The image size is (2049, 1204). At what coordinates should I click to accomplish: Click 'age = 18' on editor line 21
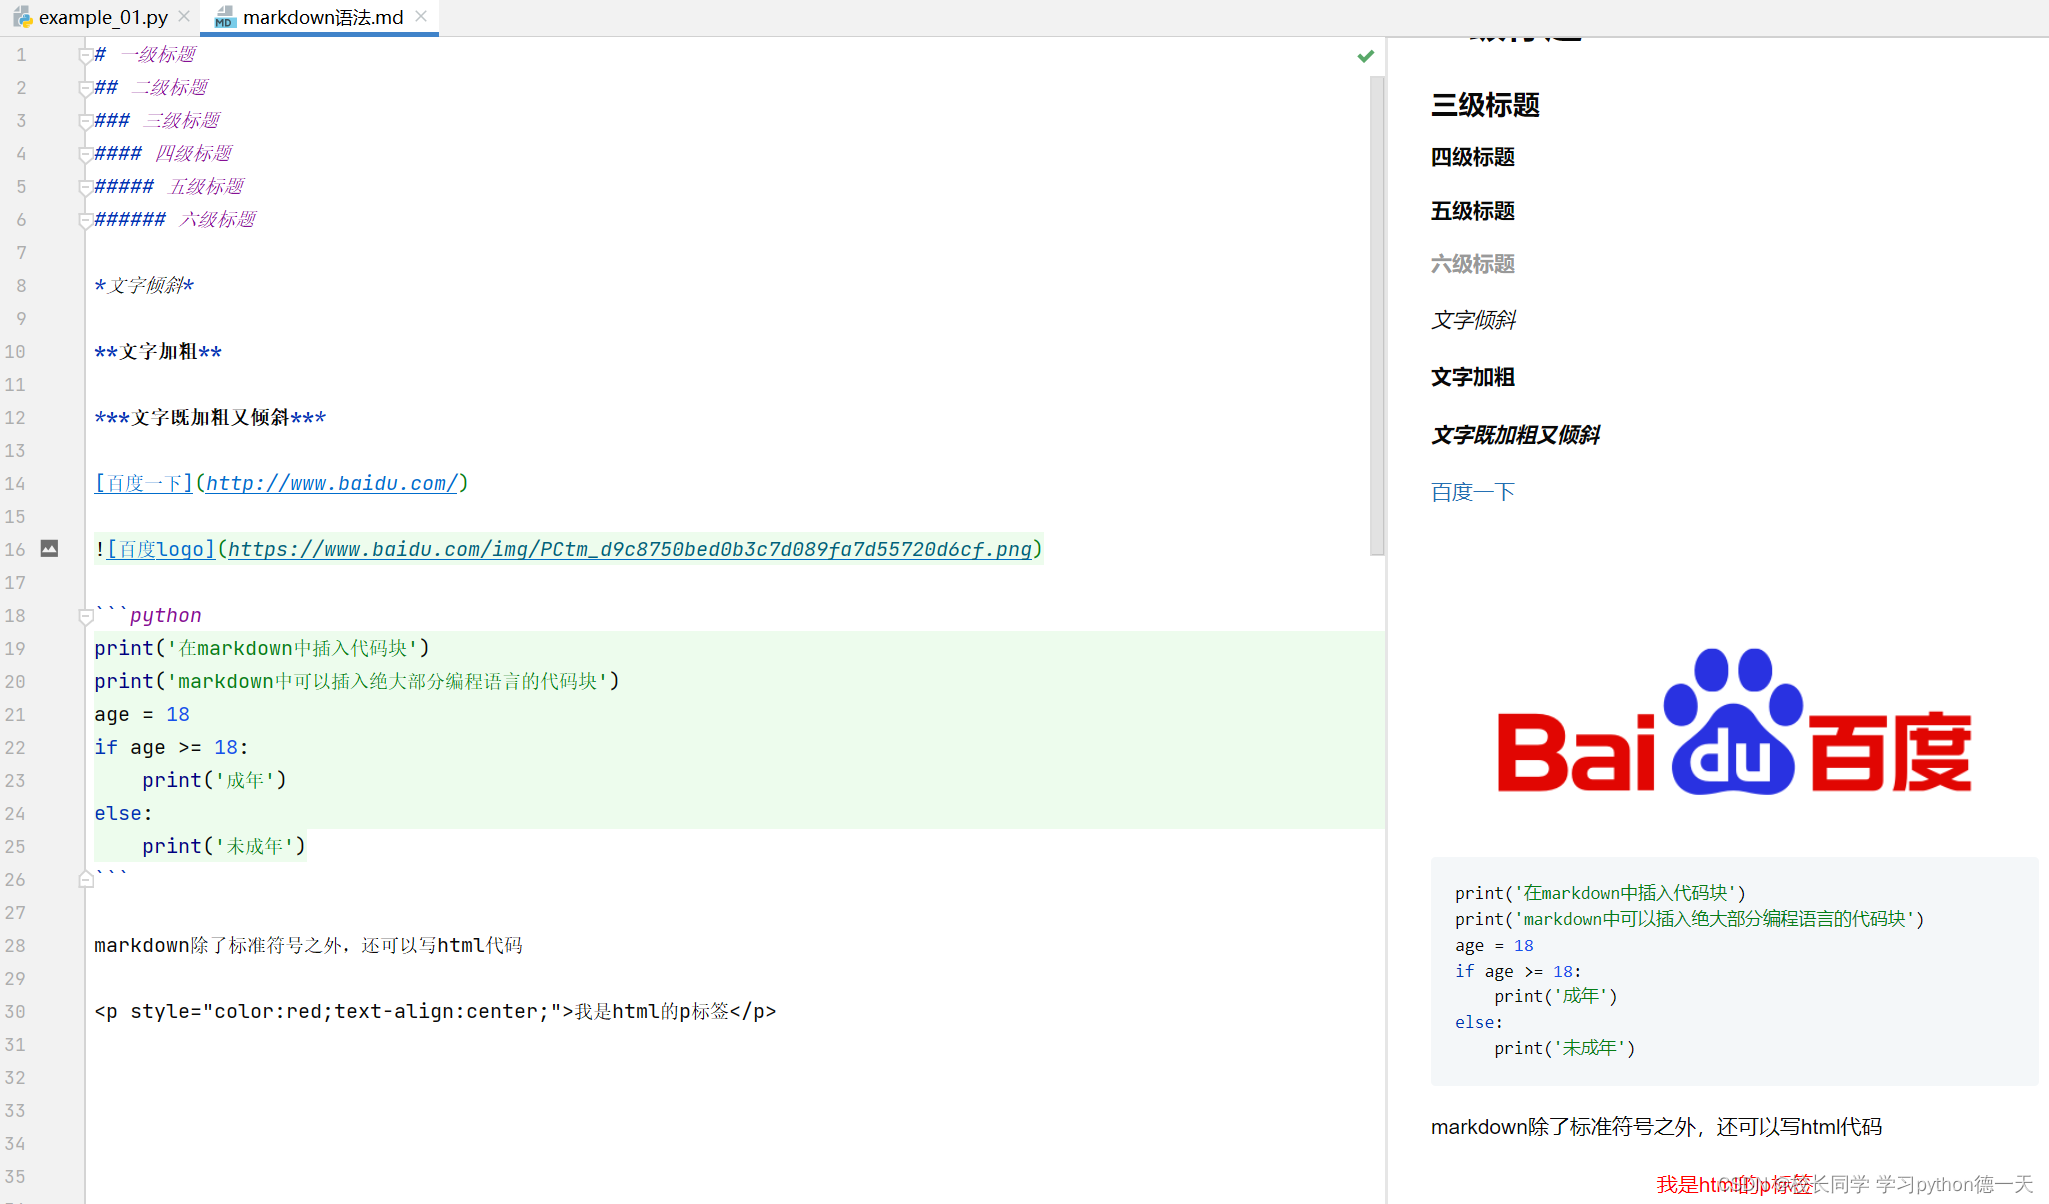point(142,714)
